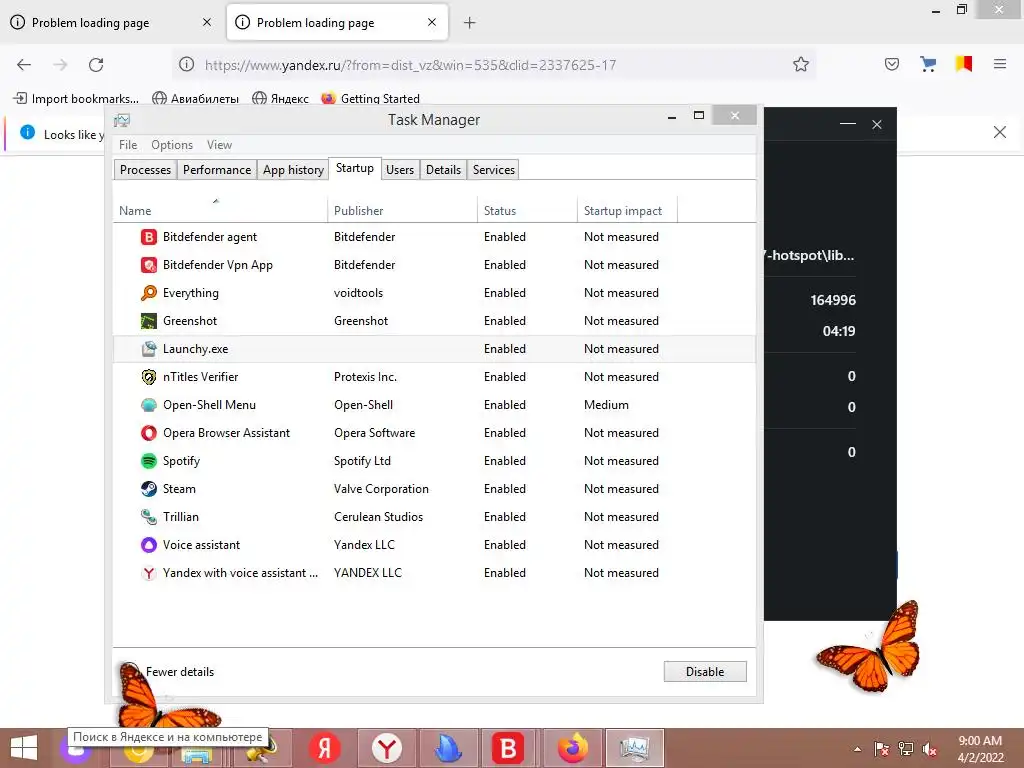The width and height of the screenshot is (1024, 768).
Task: Switch to the Services tab
Action: 494,170
